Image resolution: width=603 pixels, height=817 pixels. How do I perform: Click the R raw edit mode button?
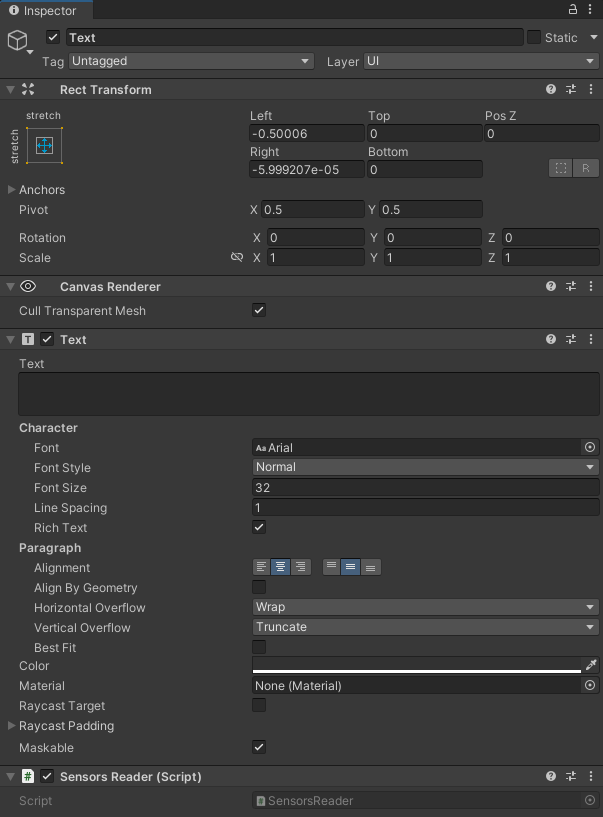(587, 168)
